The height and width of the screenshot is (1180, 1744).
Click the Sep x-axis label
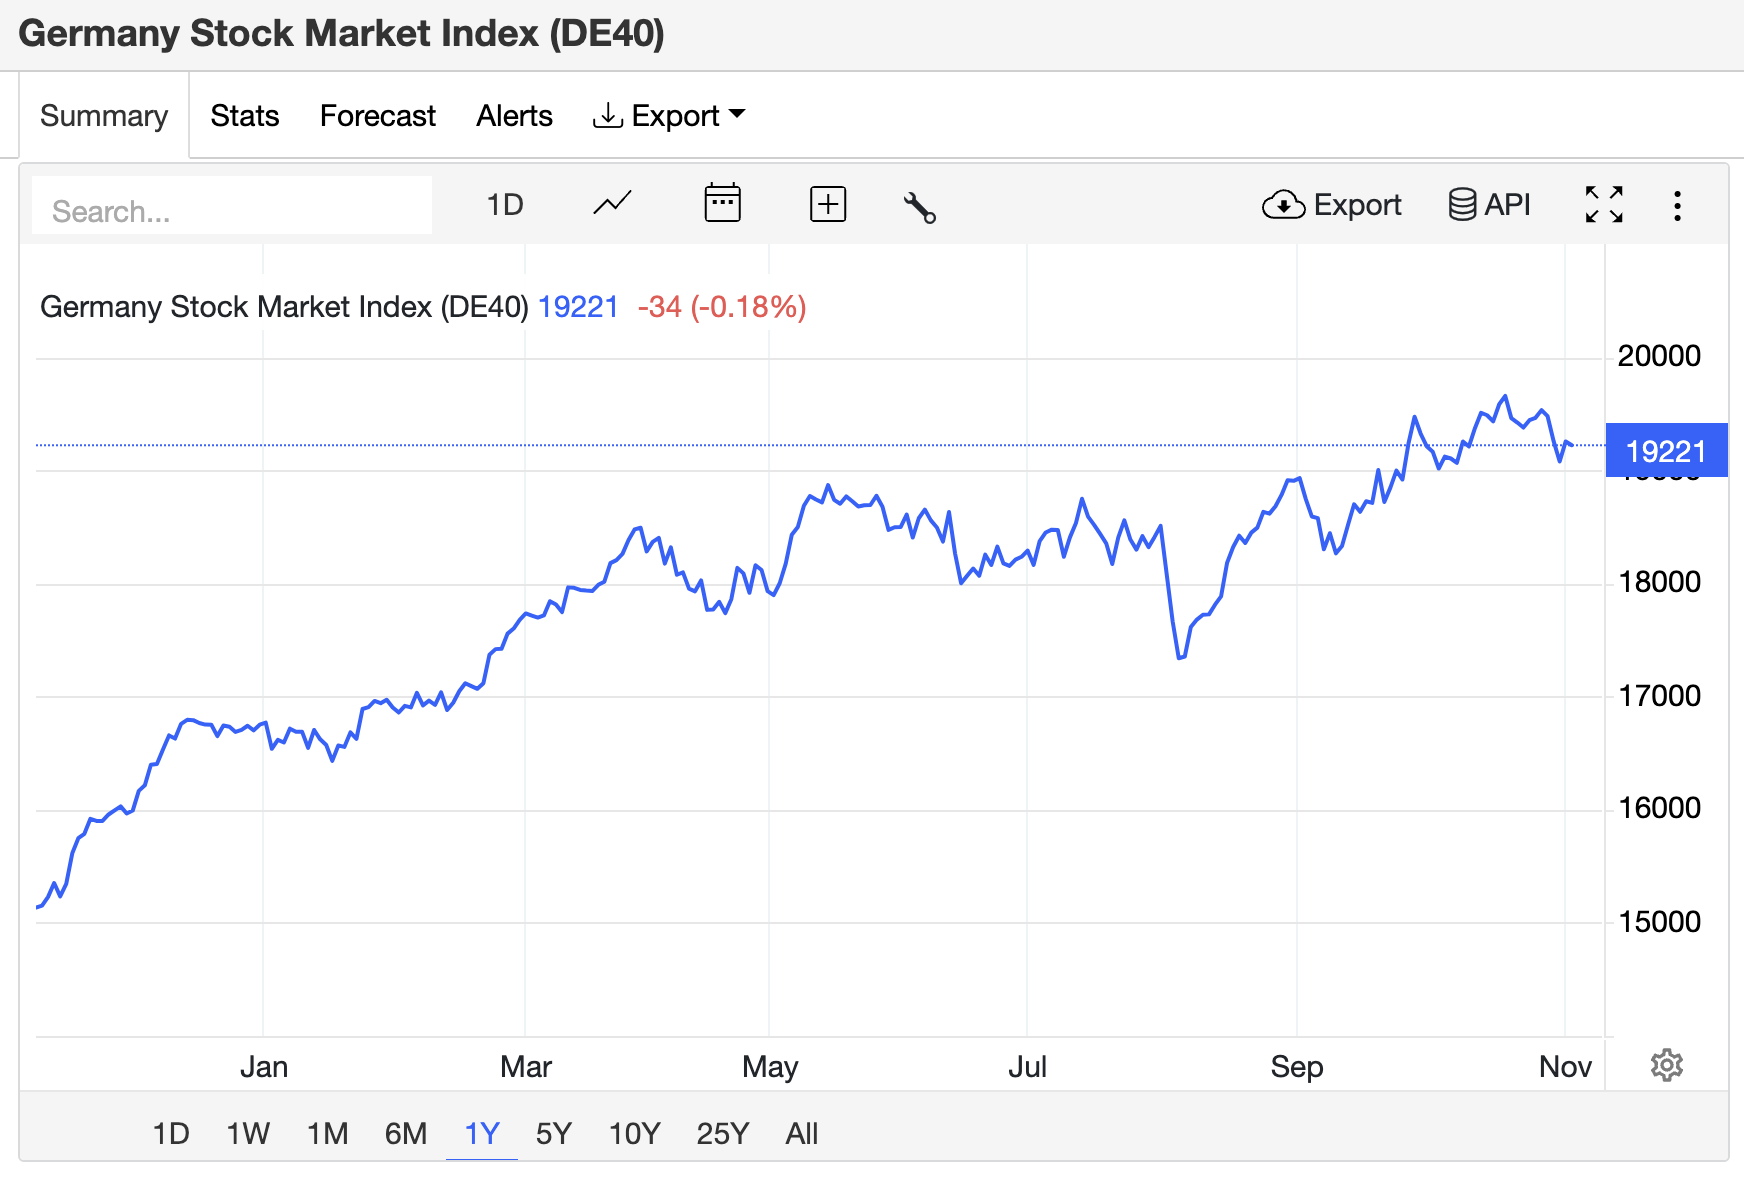1297,1067
